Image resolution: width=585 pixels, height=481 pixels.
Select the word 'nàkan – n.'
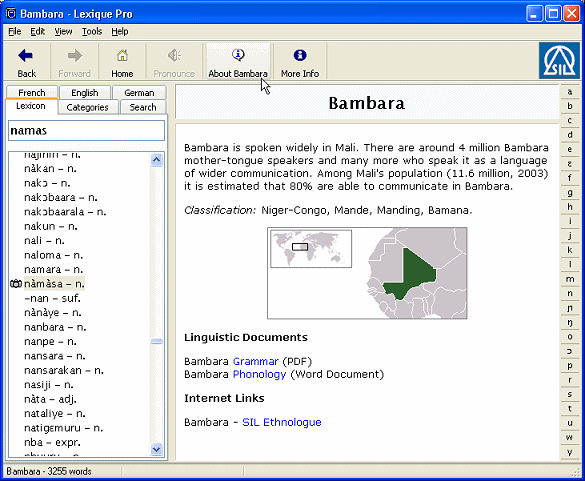pyautogui.click(x=50, y=169)
